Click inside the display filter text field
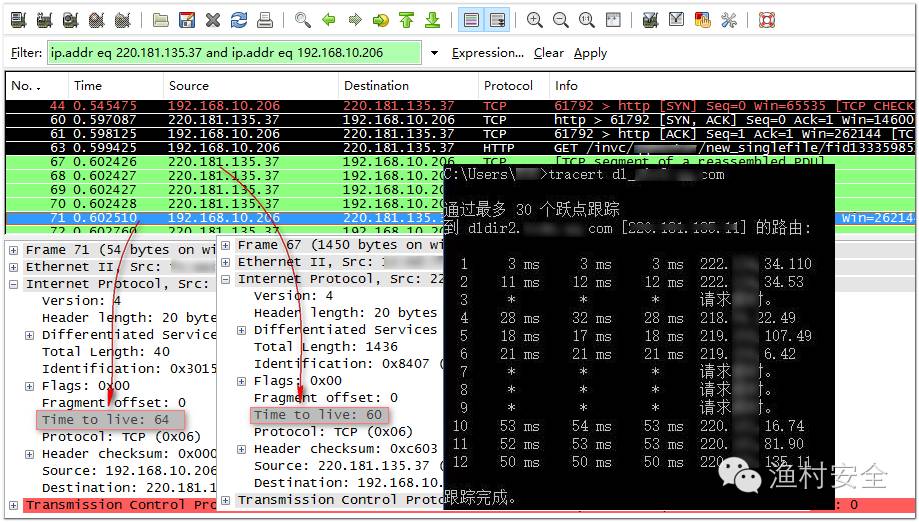The width and height of the screenshot is (919, 522). pos(233,53)
